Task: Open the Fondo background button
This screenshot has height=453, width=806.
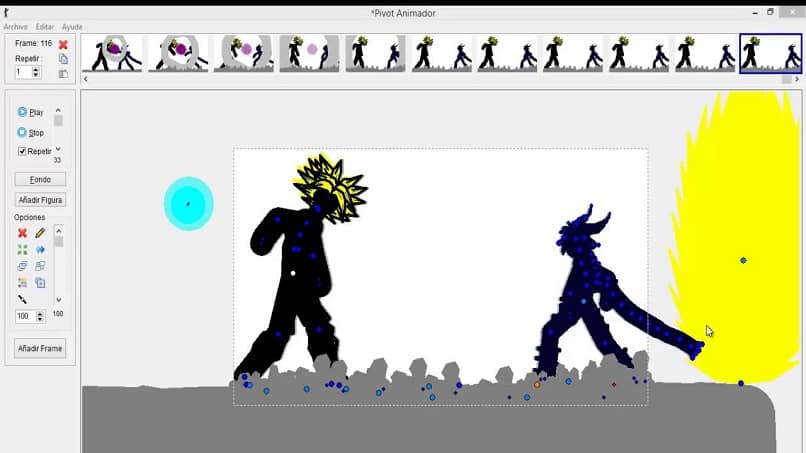Action: [40, 179]
